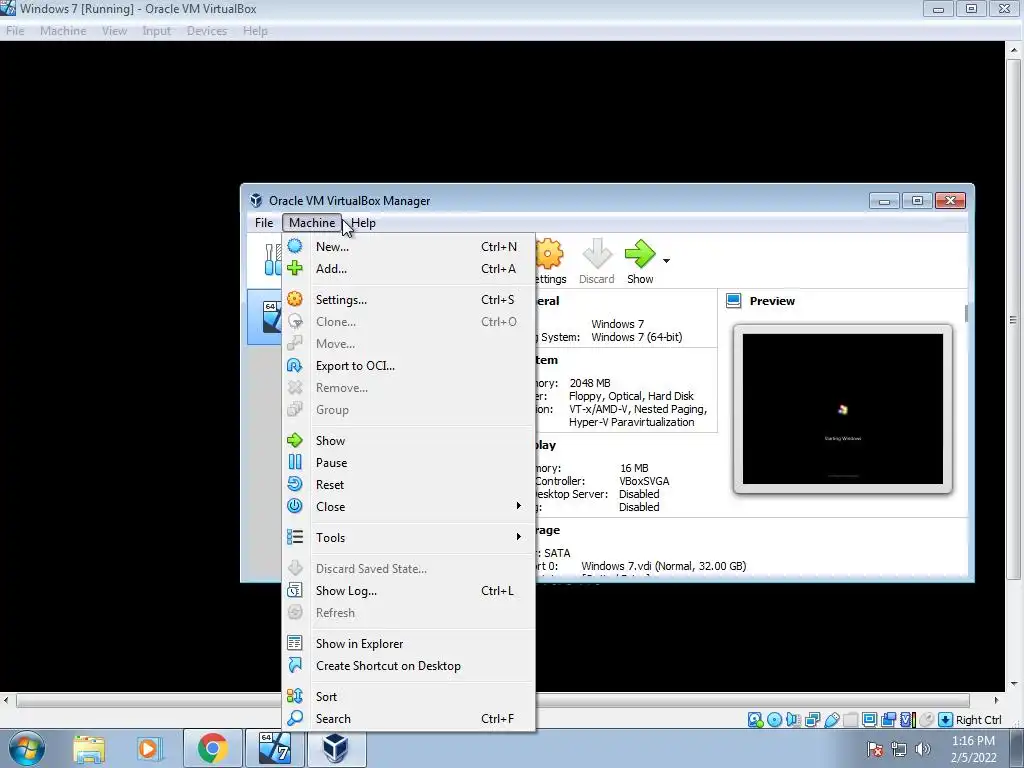Click the audio status bar icon
The width and height of the screenshot is (1024, 768).
(x=793, y=720)
